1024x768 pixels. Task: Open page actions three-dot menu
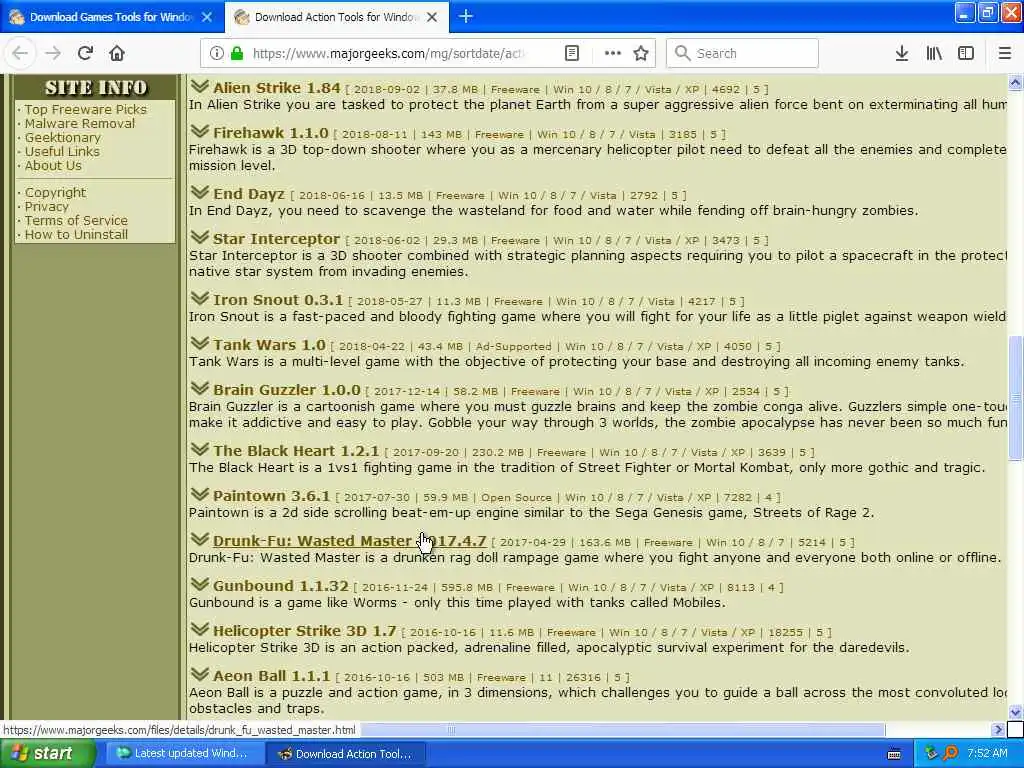point(613,53)
